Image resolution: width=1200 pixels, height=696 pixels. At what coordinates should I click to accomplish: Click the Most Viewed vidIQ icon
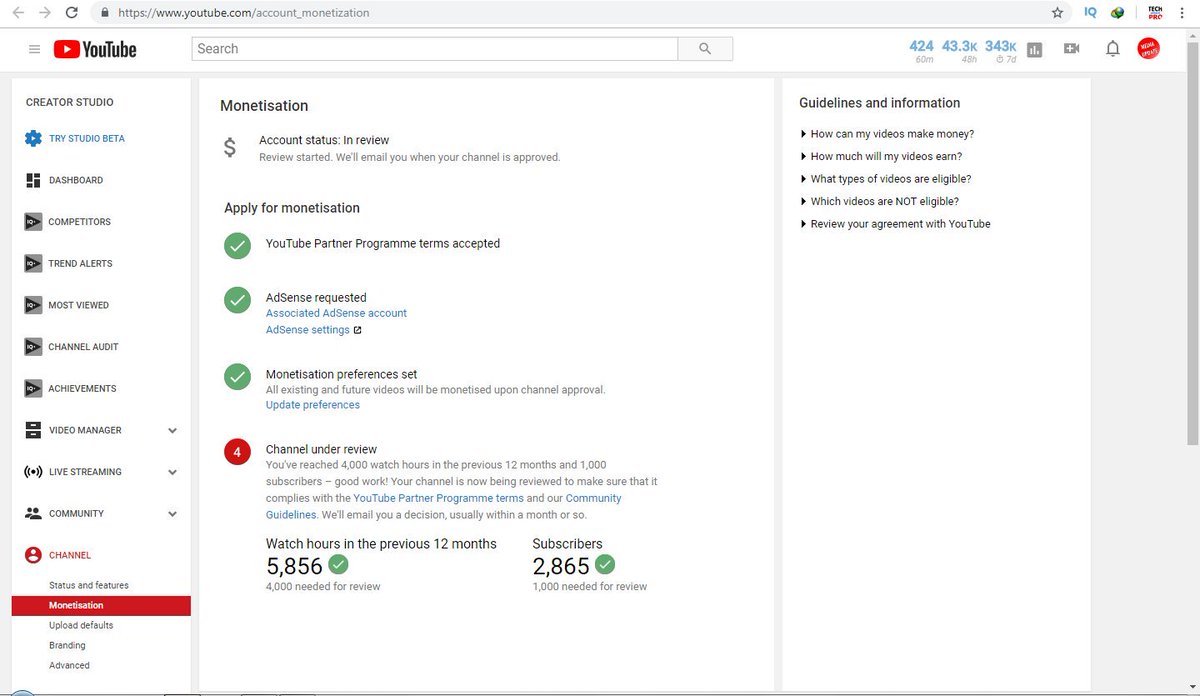pyautogui.click(x=33, y=305)
